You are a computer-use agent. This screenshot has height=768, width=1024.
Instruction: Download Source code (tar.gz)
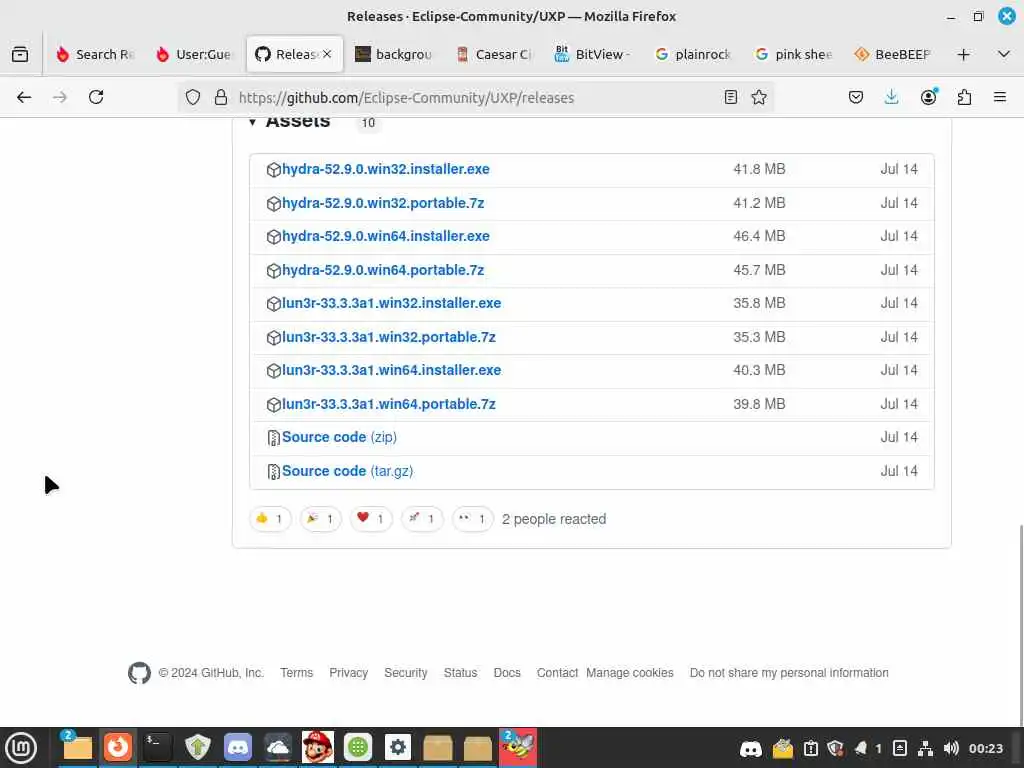pyautogui.click(x=347, y=472)
